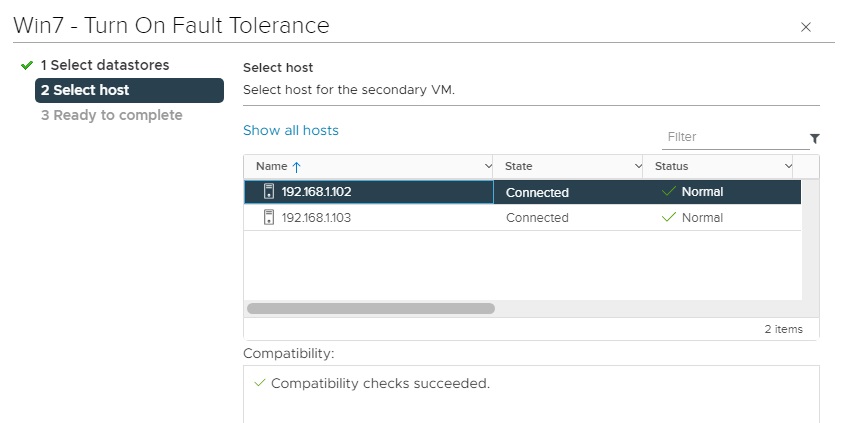Click the Show all hosts link
The width and height of the screenshot is (846, 423).
(291, 131)
